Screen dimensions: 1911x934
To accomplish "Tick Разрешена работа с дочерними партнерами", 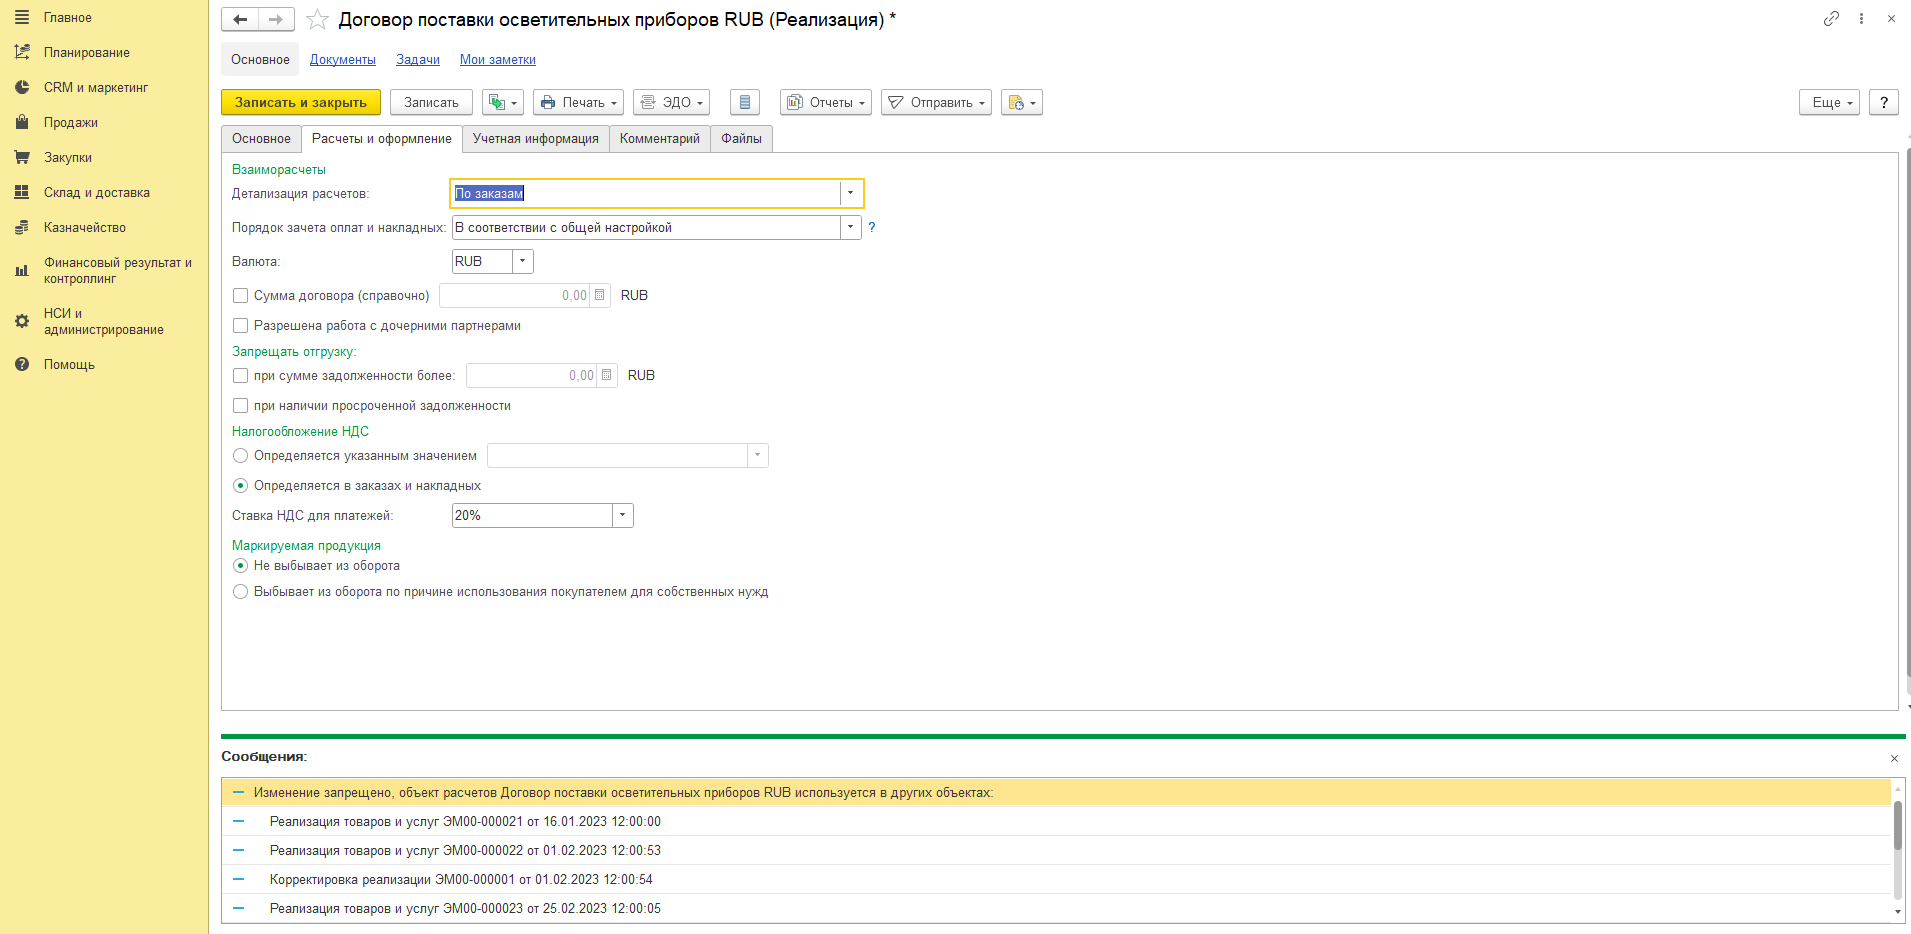I will coord(240,325).
